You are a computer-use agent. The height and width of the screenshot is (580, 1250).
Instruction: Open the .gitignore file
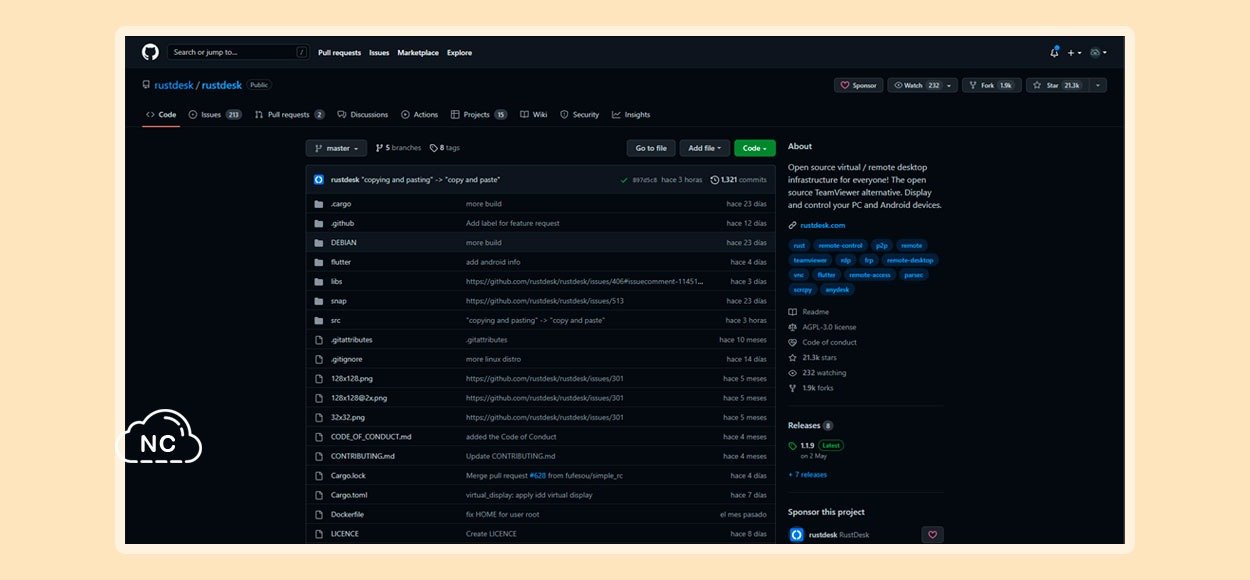[347, 359]
